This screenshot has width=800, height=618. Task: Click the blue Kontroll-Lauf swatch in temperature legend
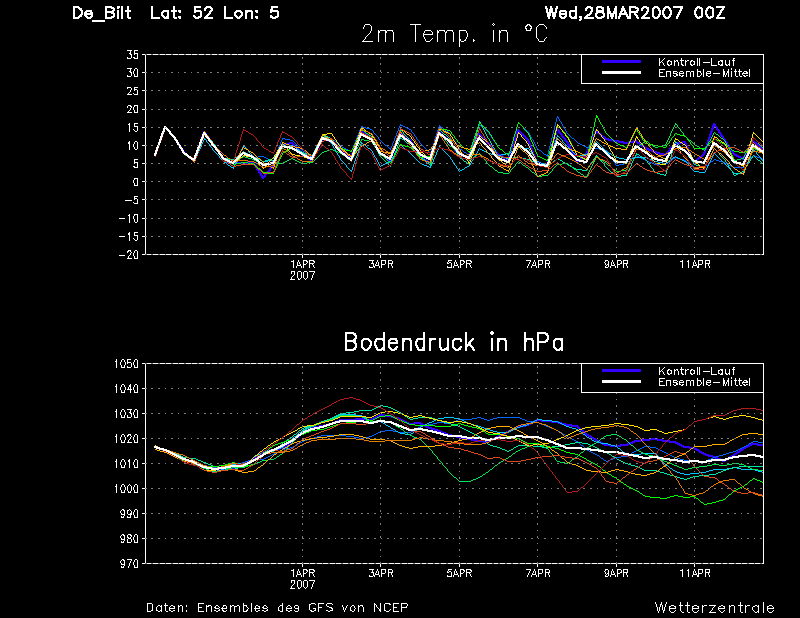(621, 61)
